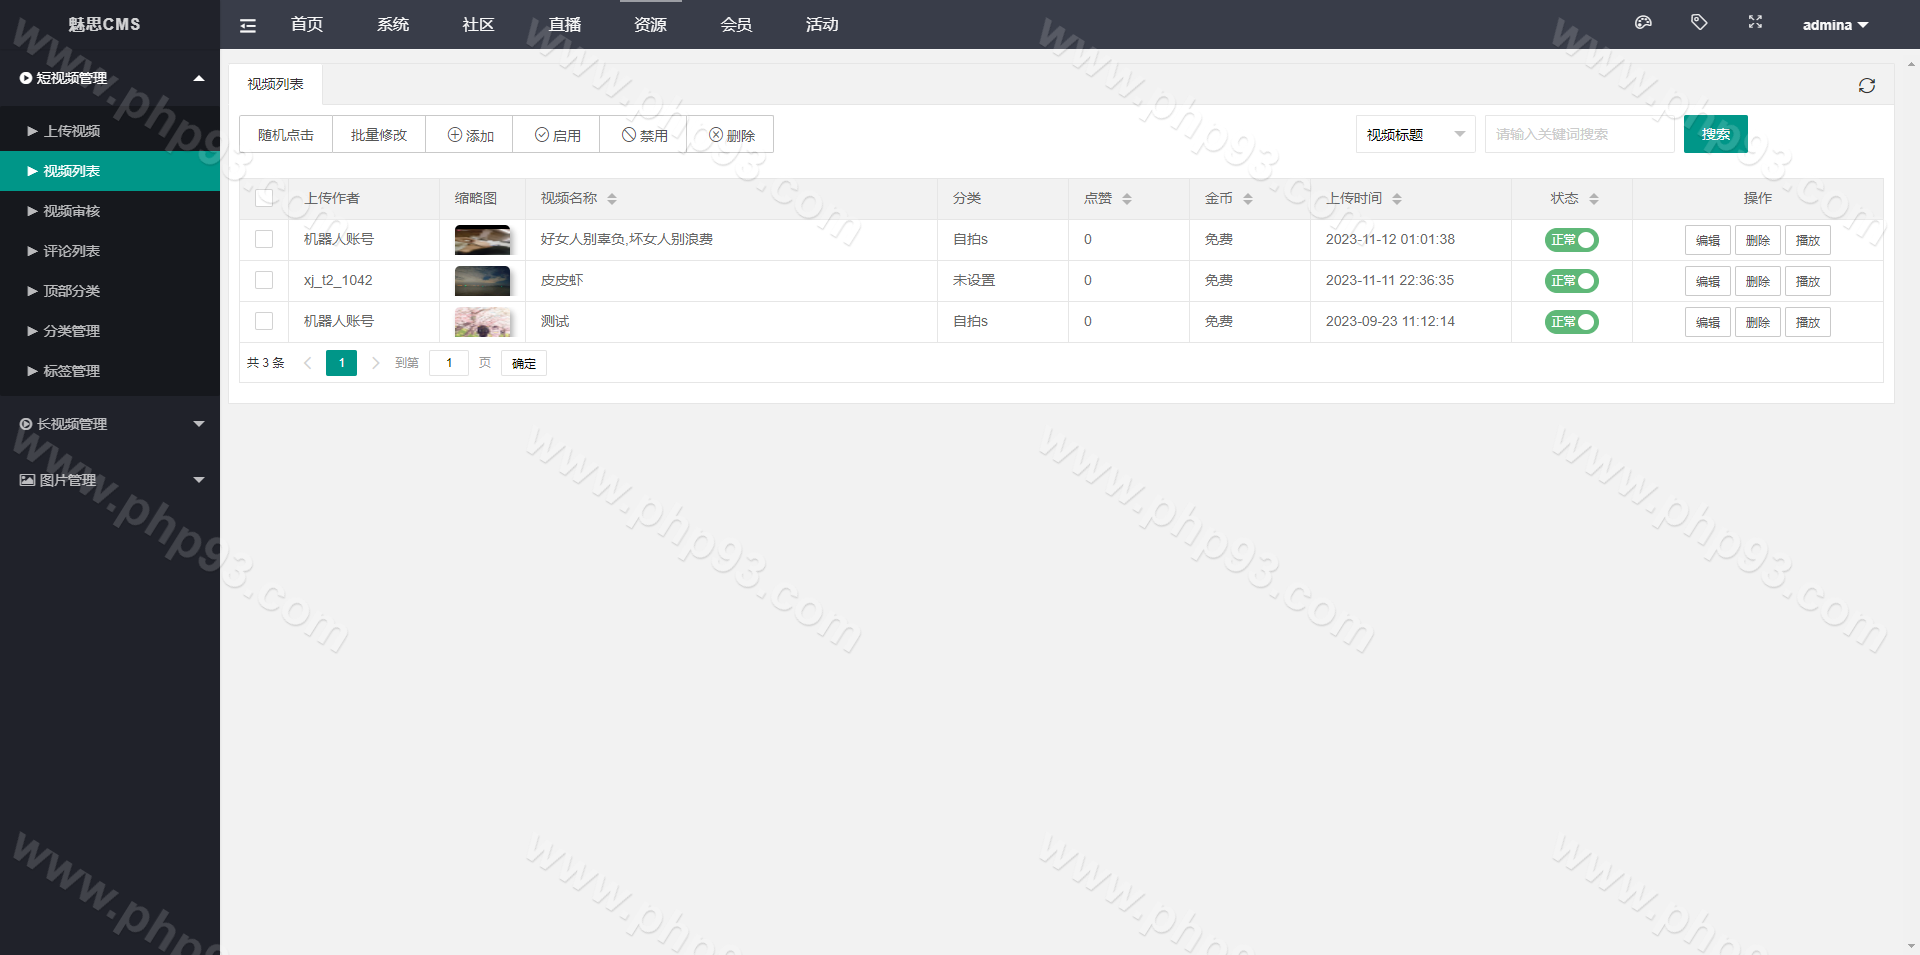The width and height of the screenshot is (1920, 955).
Task: Open the 视频标题 search field dropdown
Action: click(x=1415, y=134)
